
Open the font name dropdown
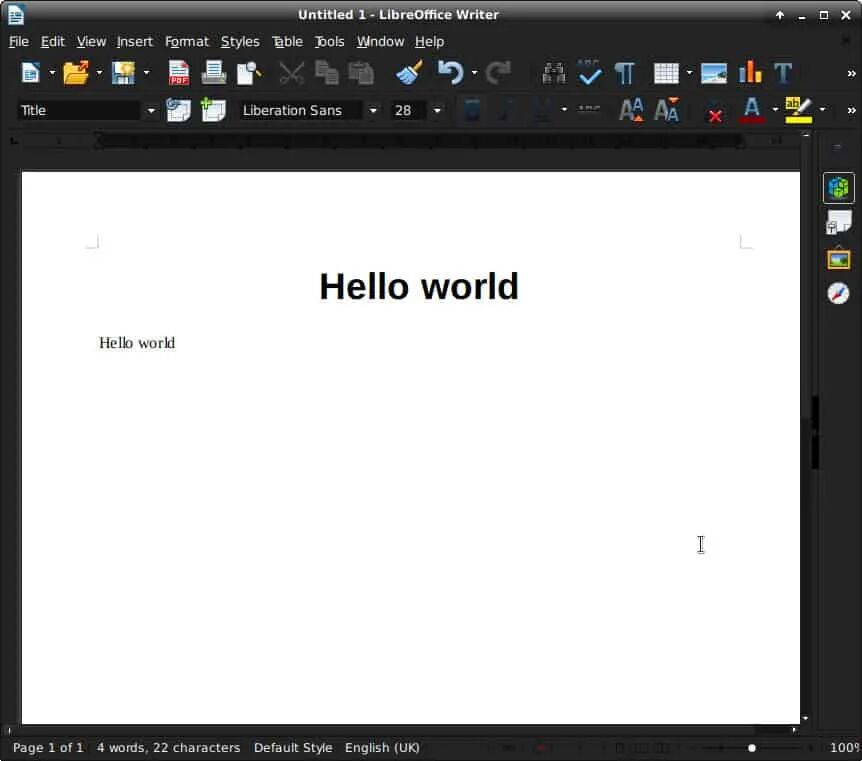(373, 110)
